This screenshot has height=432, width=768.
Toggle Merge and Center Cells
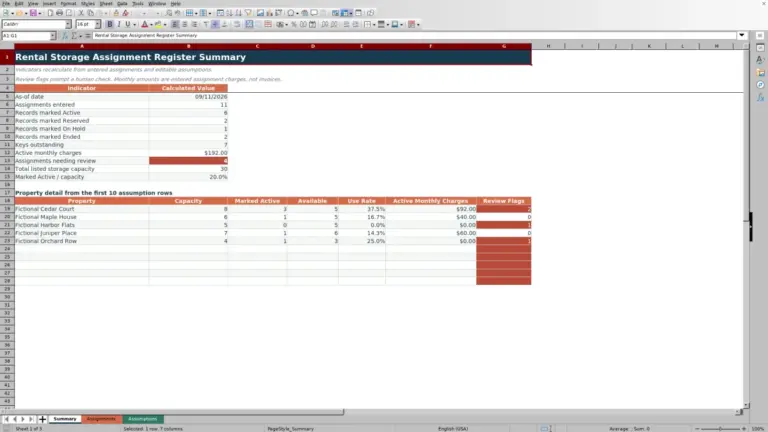[x=249, y=24]
